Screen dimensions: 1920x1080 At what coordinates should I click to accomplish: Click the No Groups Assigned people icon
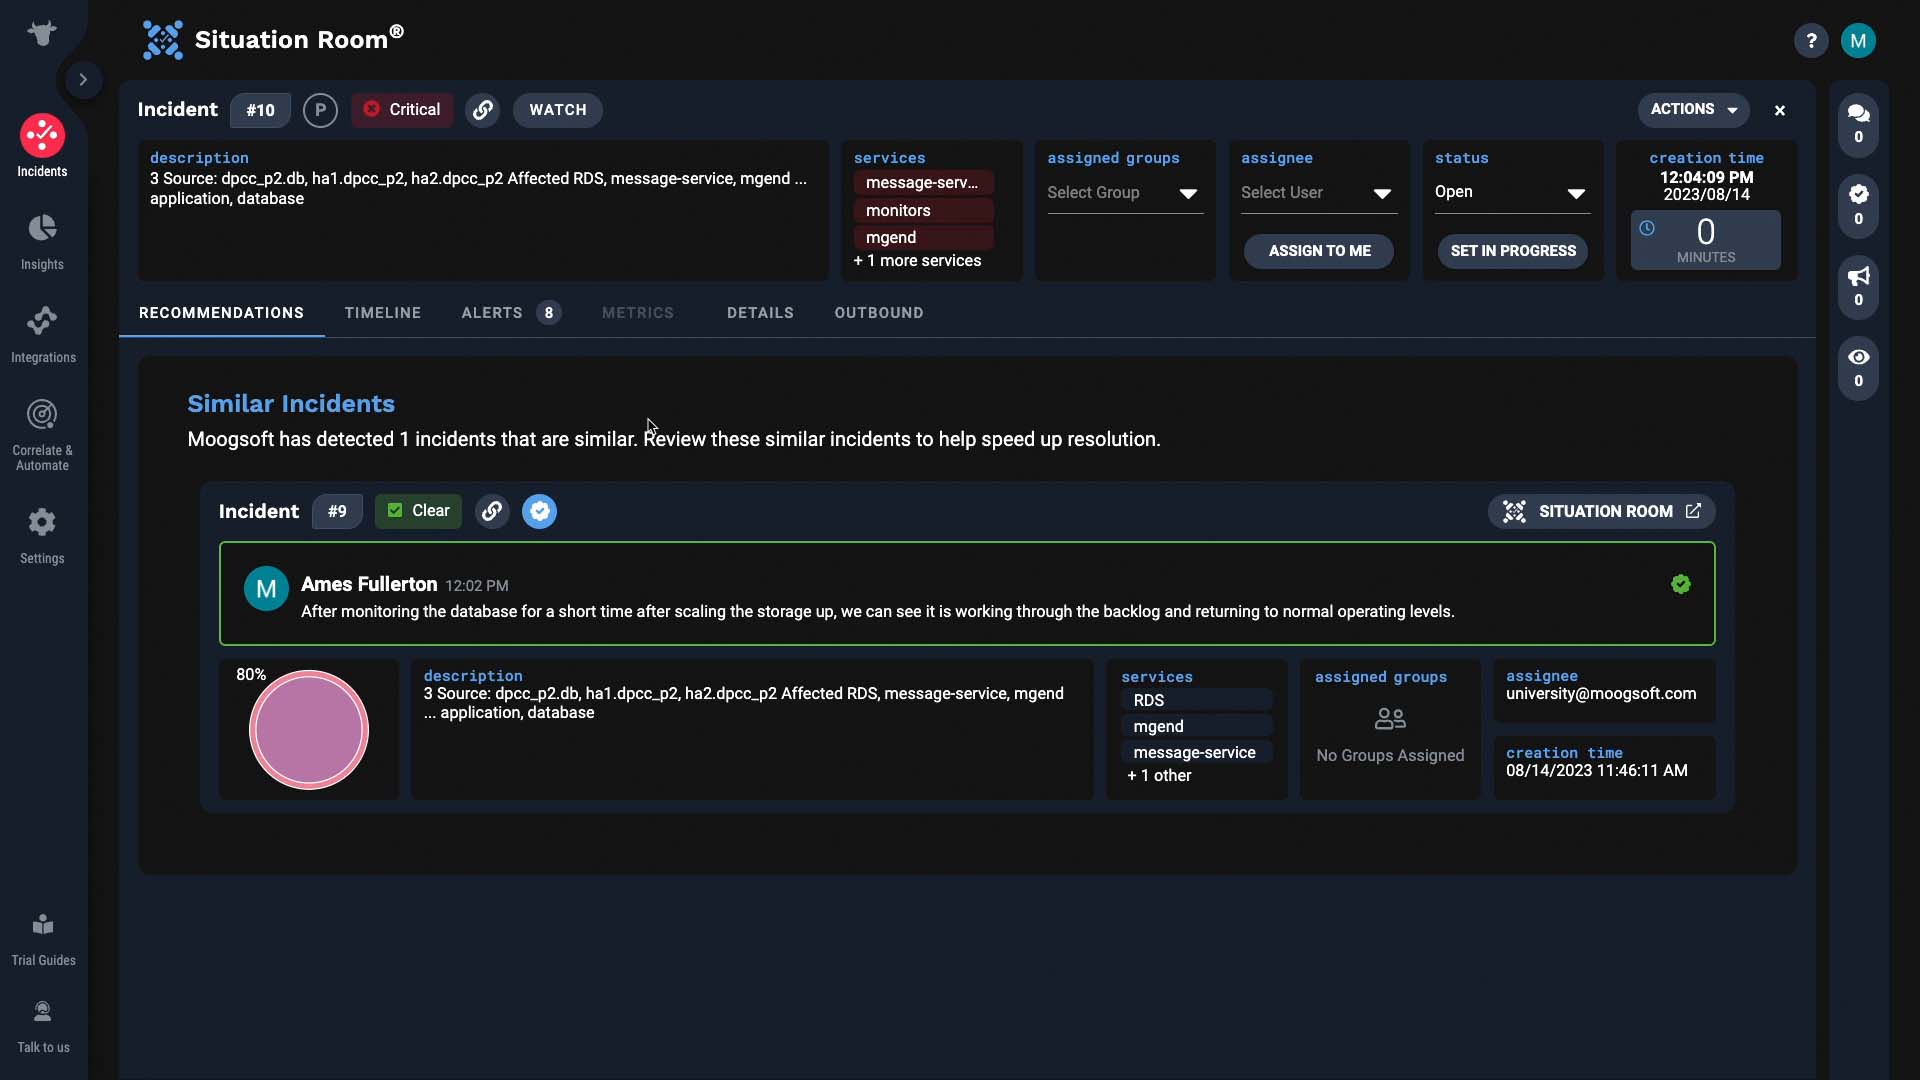tap(1390, 718)
